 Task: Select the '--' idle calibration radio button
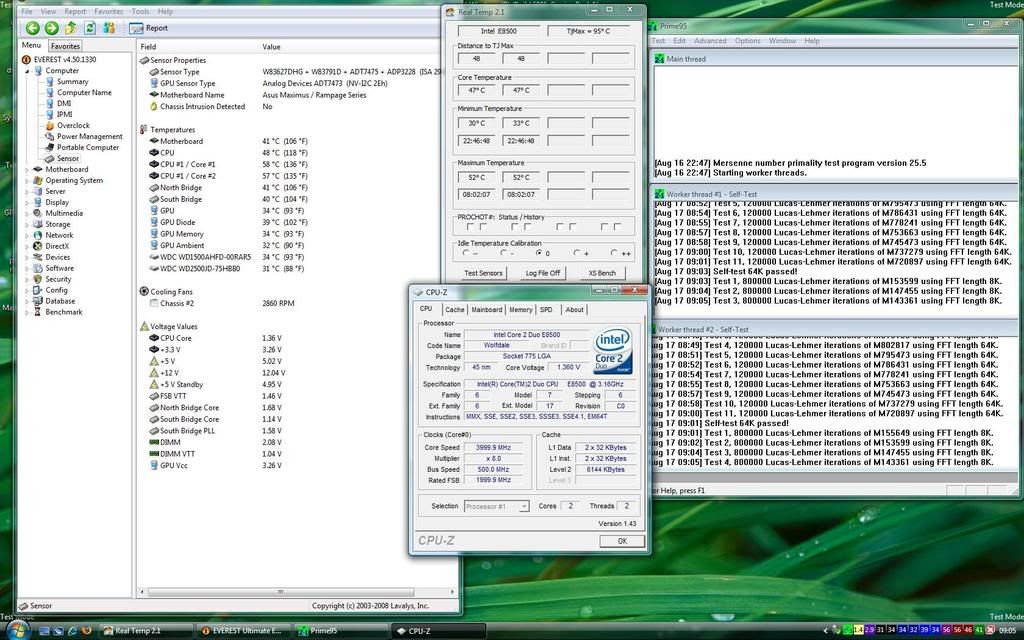(x=466, y=253)
